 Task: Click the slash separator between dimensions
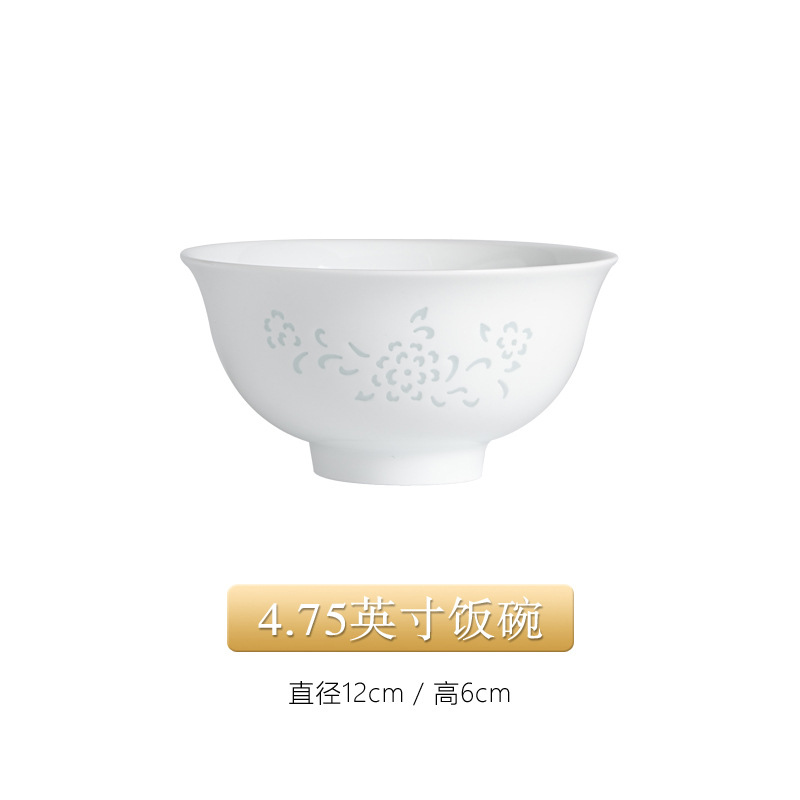419,694
